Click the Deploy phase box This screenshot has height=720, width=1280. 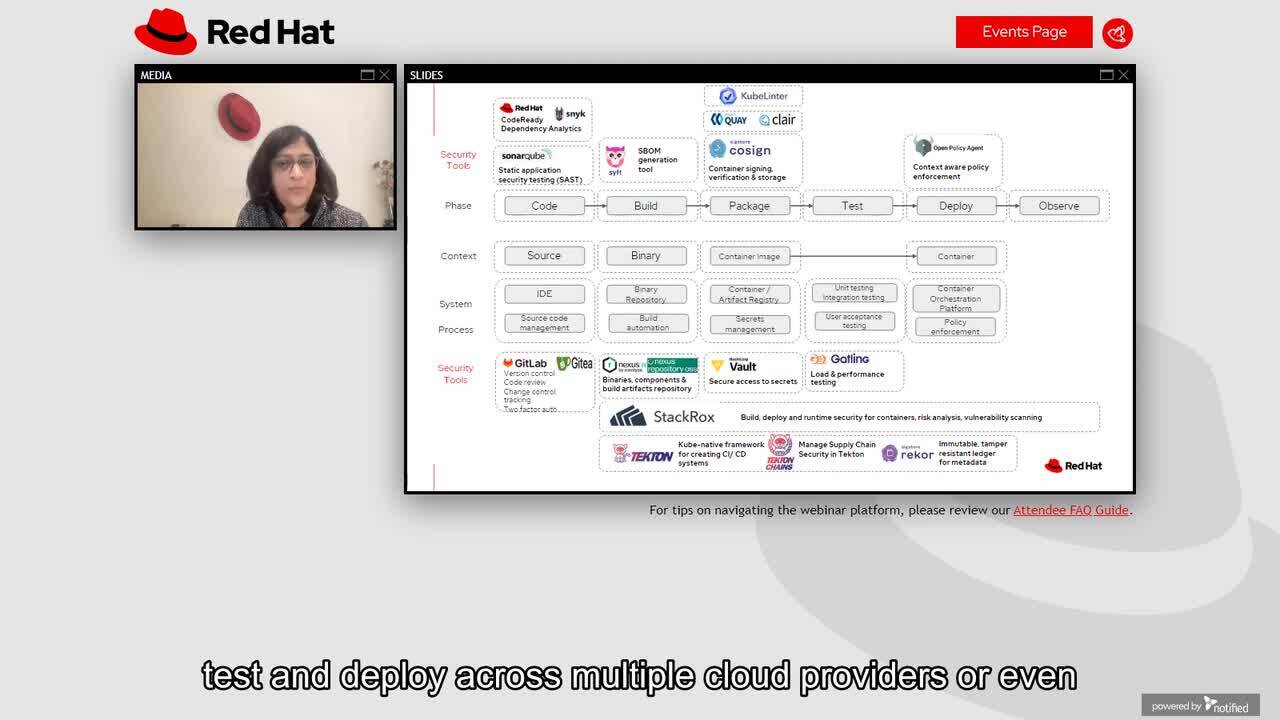point(955,206)
